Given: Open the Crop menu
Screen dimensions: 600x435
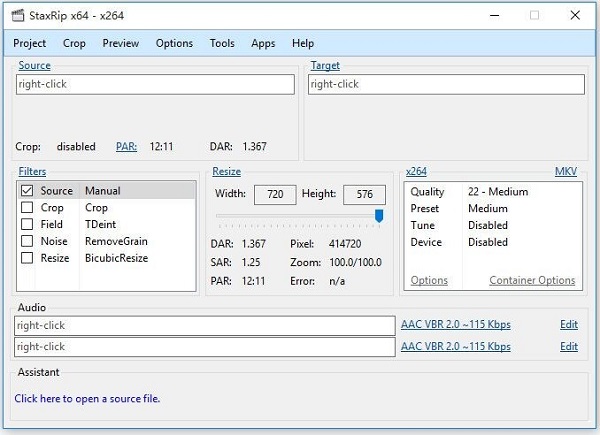Looking at the screenshot, I should point(74,43).
